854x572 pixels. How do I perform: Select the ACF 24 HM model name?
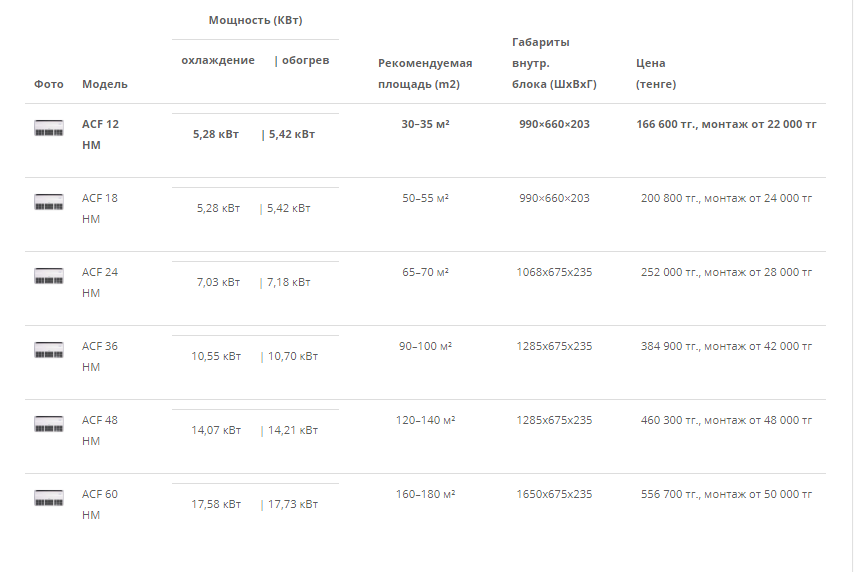(100, 282)
